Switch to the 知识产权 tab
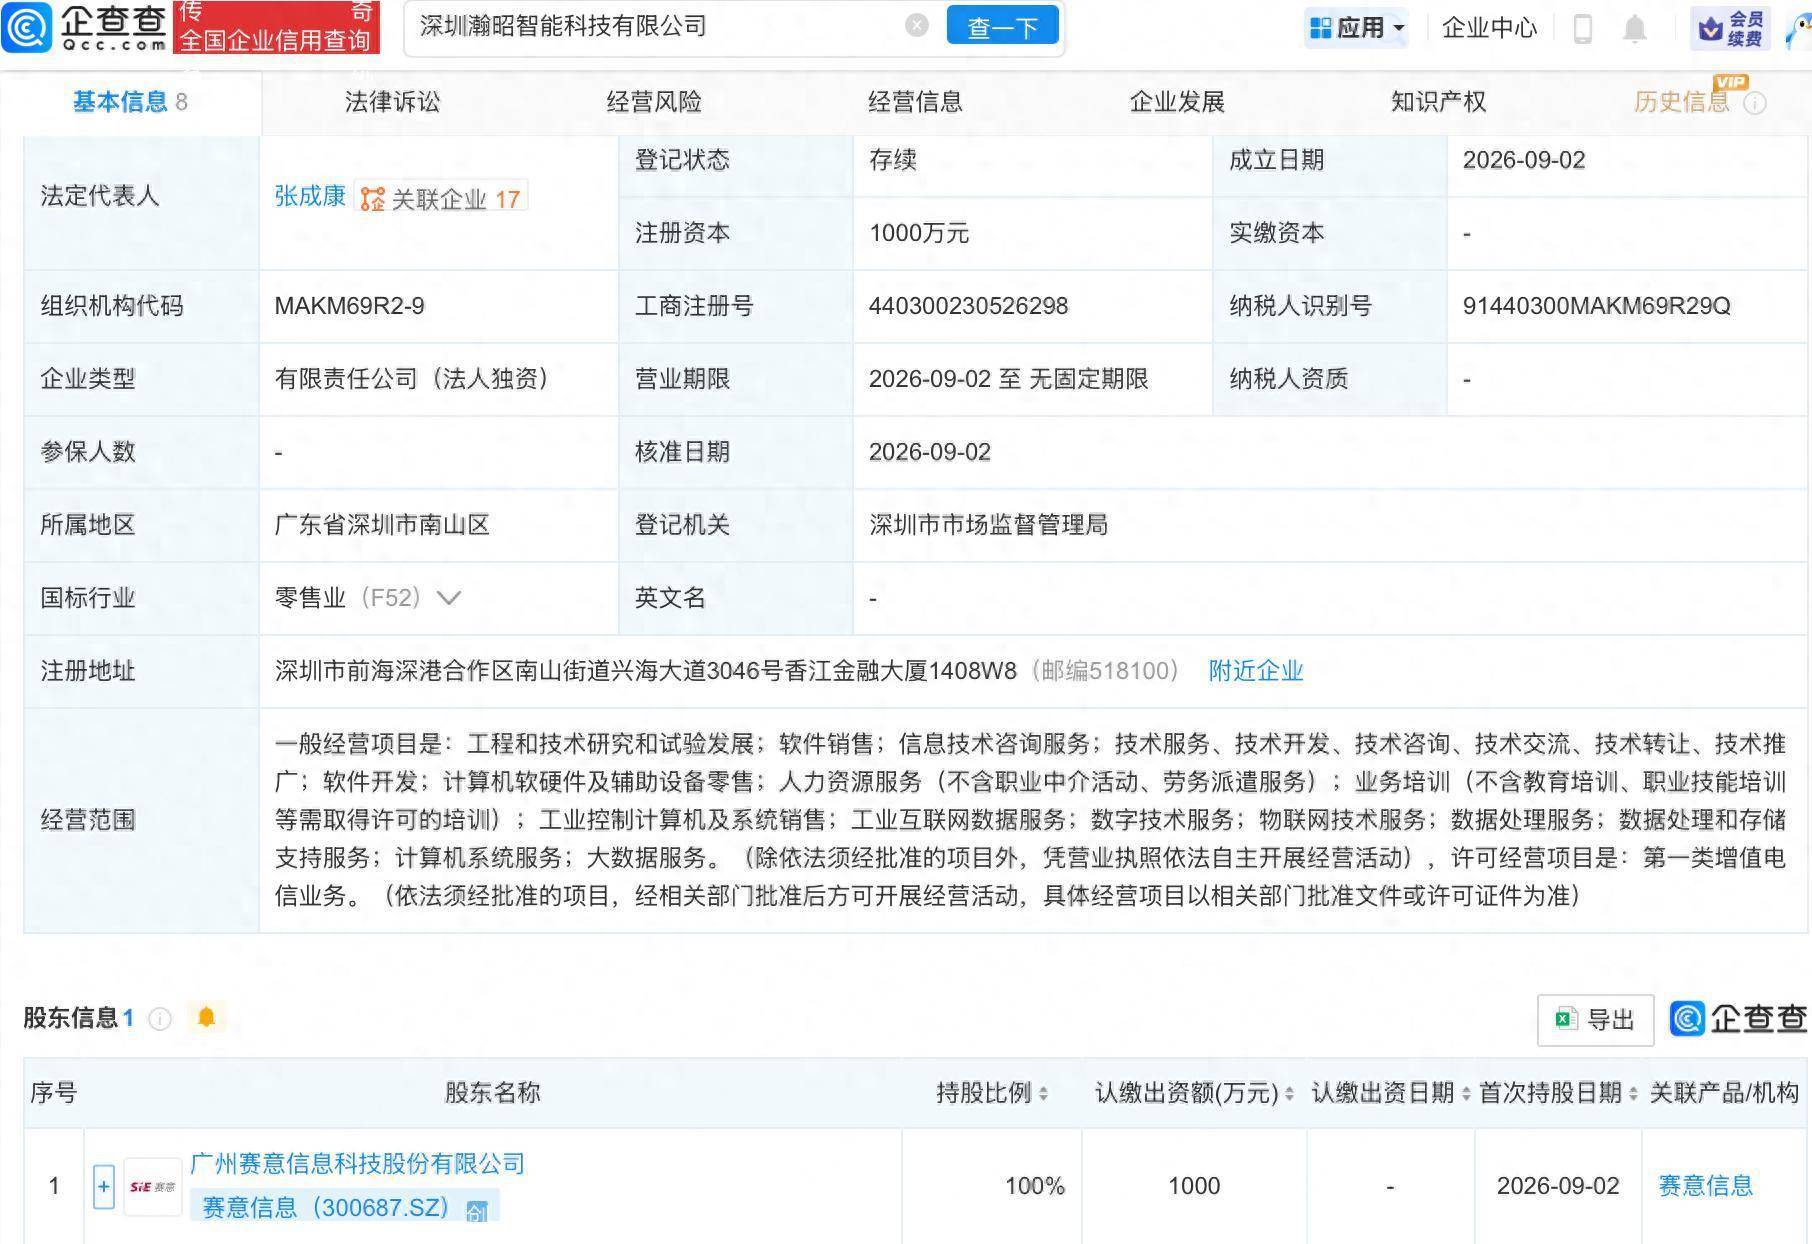The image size is (1812, 1244). [1438, 102]
